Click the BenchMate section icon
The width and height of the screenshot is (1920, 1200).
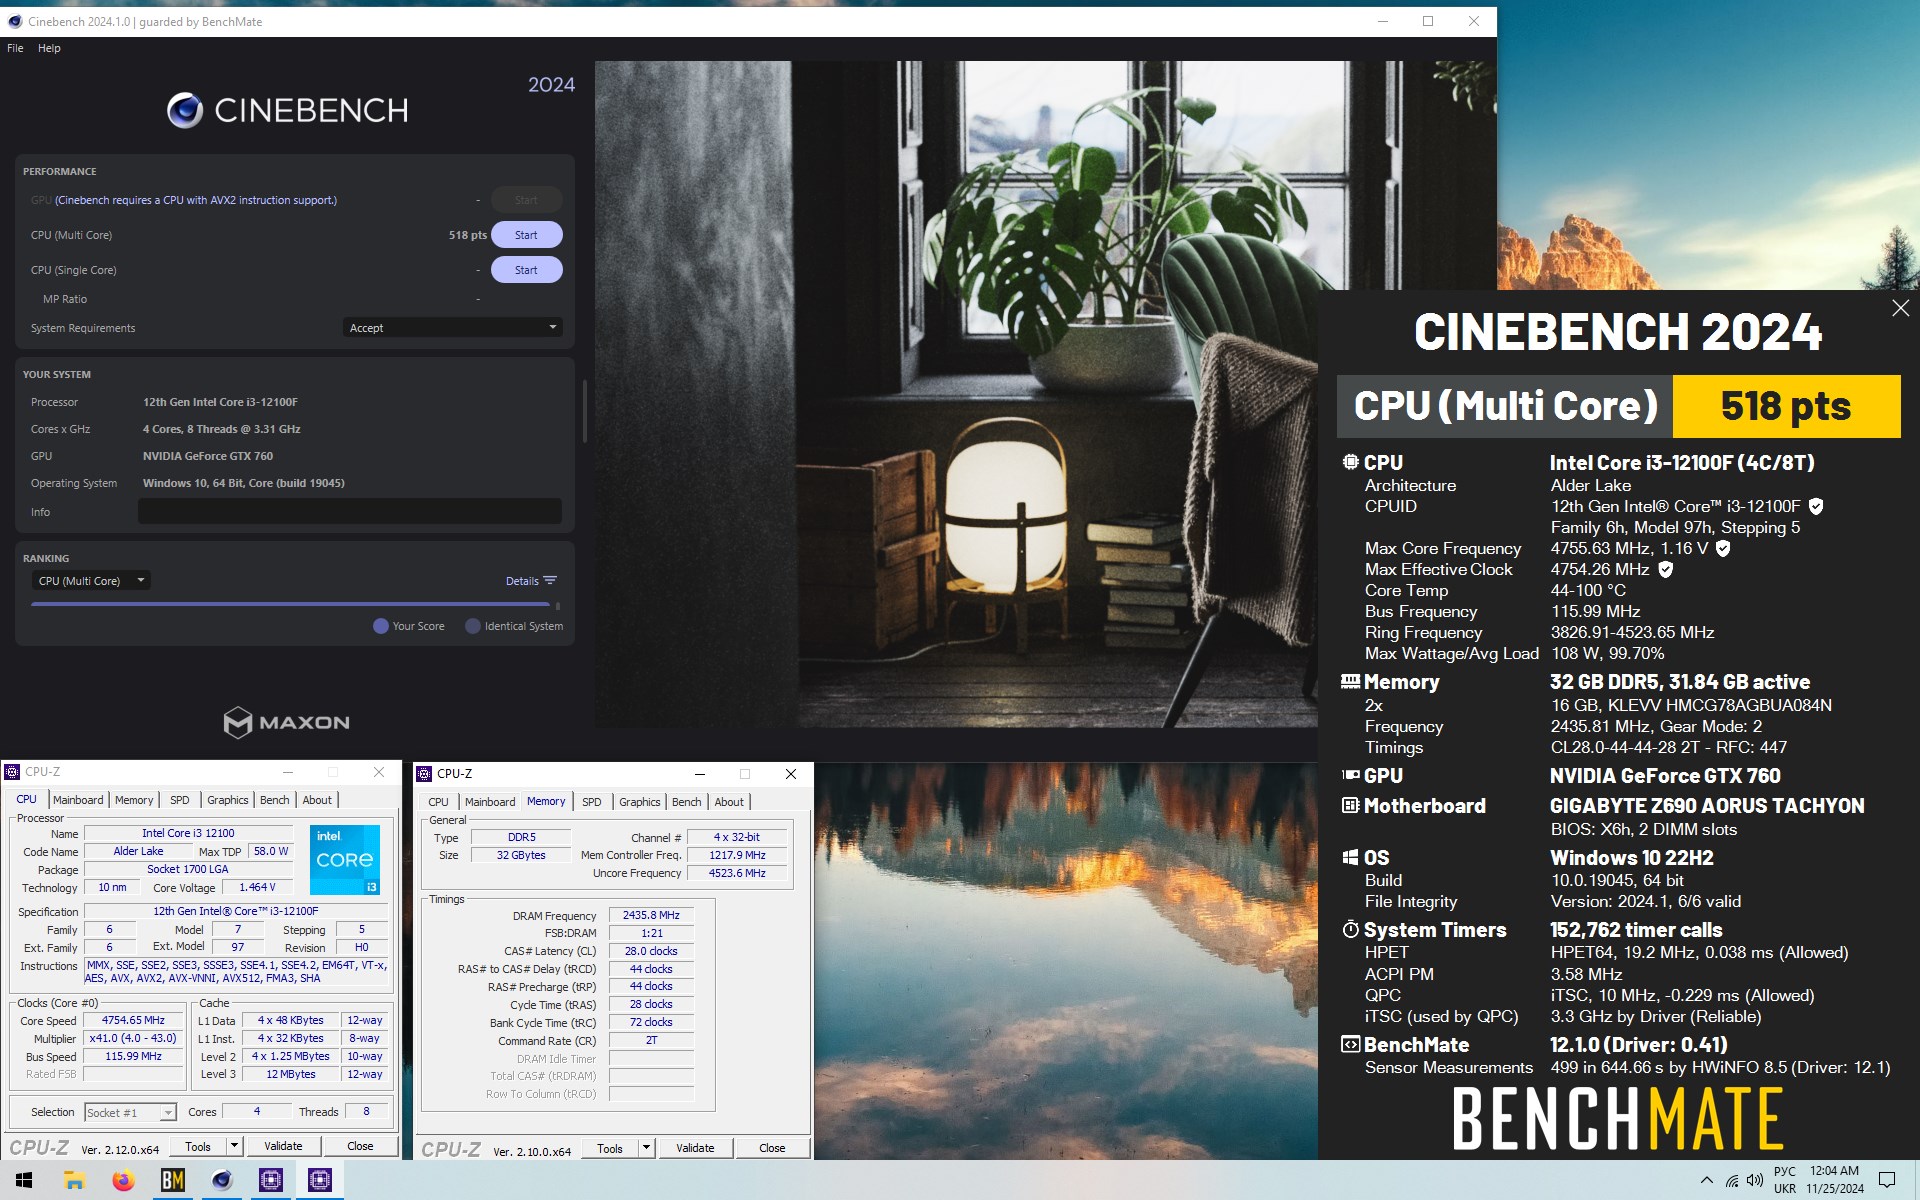[1350, 1045]
